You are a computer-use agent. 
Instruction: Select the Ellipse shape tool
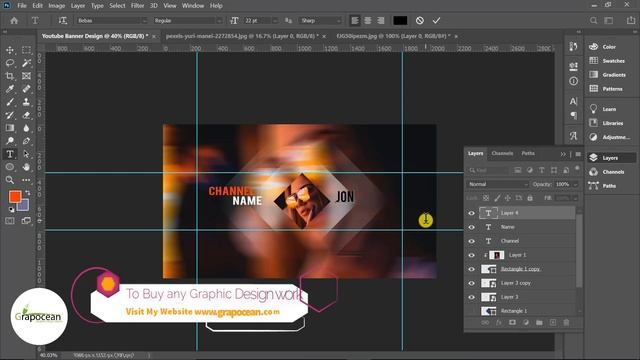(10, 167)
